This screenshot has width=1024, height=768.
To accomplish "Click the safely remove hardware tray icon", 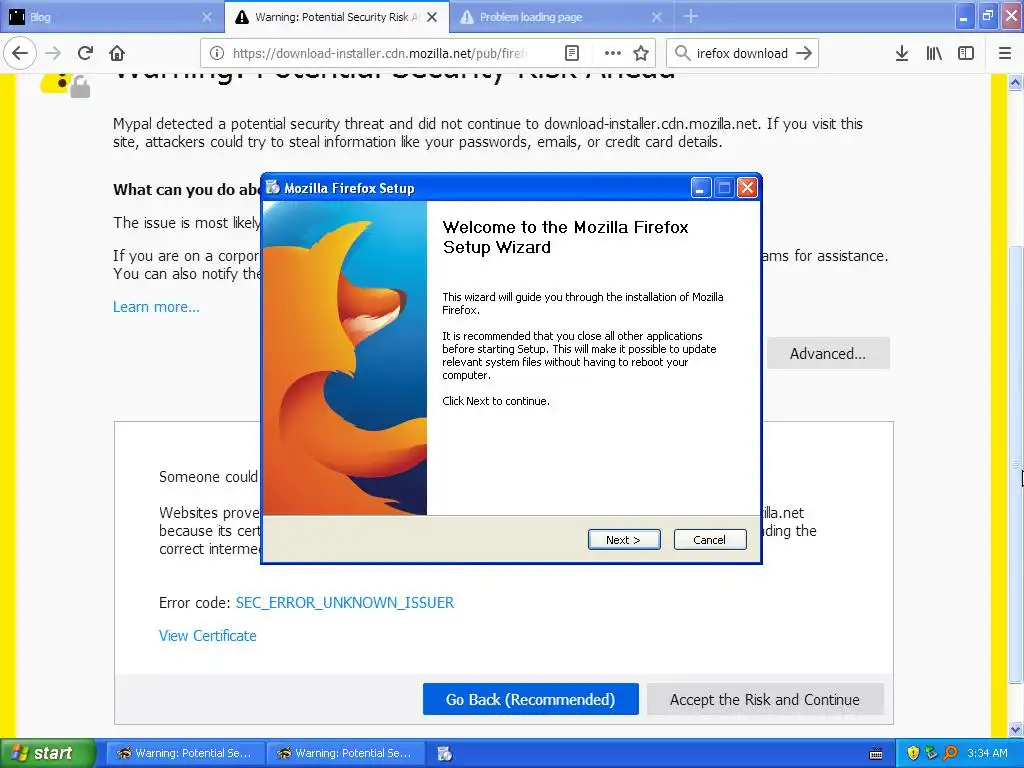I will [932, 753].
